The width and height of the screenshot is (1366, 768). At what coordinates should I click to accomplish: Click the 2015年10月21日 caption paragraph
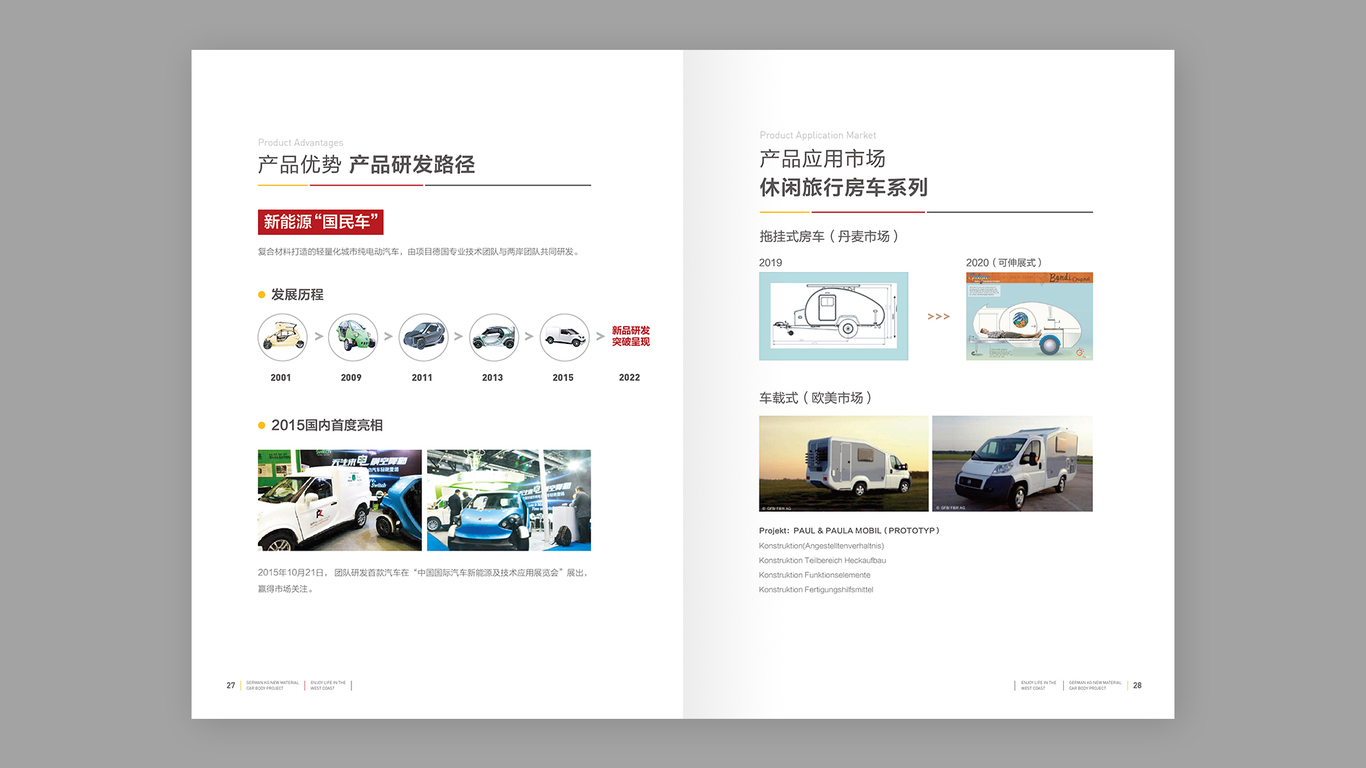[423, 581]
